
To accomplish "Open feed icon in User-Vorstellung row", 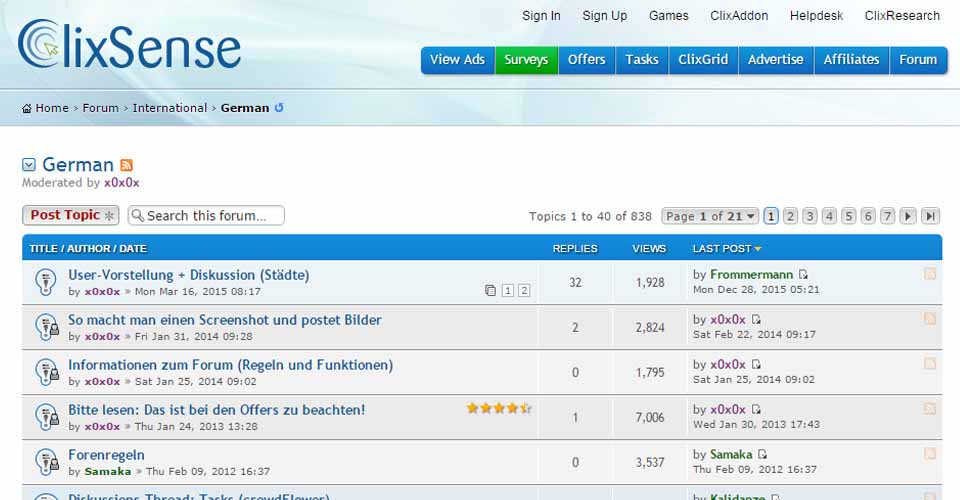I will (930, 274).
